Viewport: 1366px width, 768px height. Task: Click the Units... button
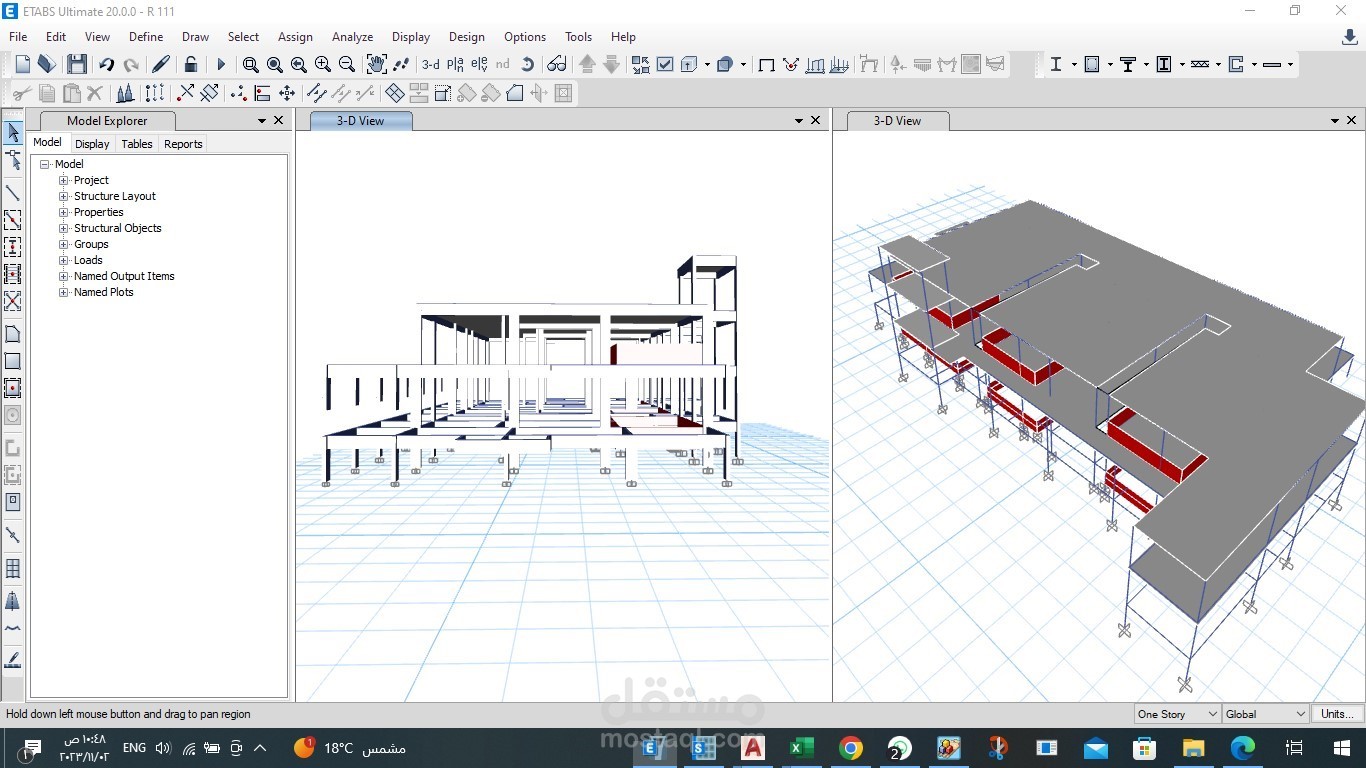1336,714
